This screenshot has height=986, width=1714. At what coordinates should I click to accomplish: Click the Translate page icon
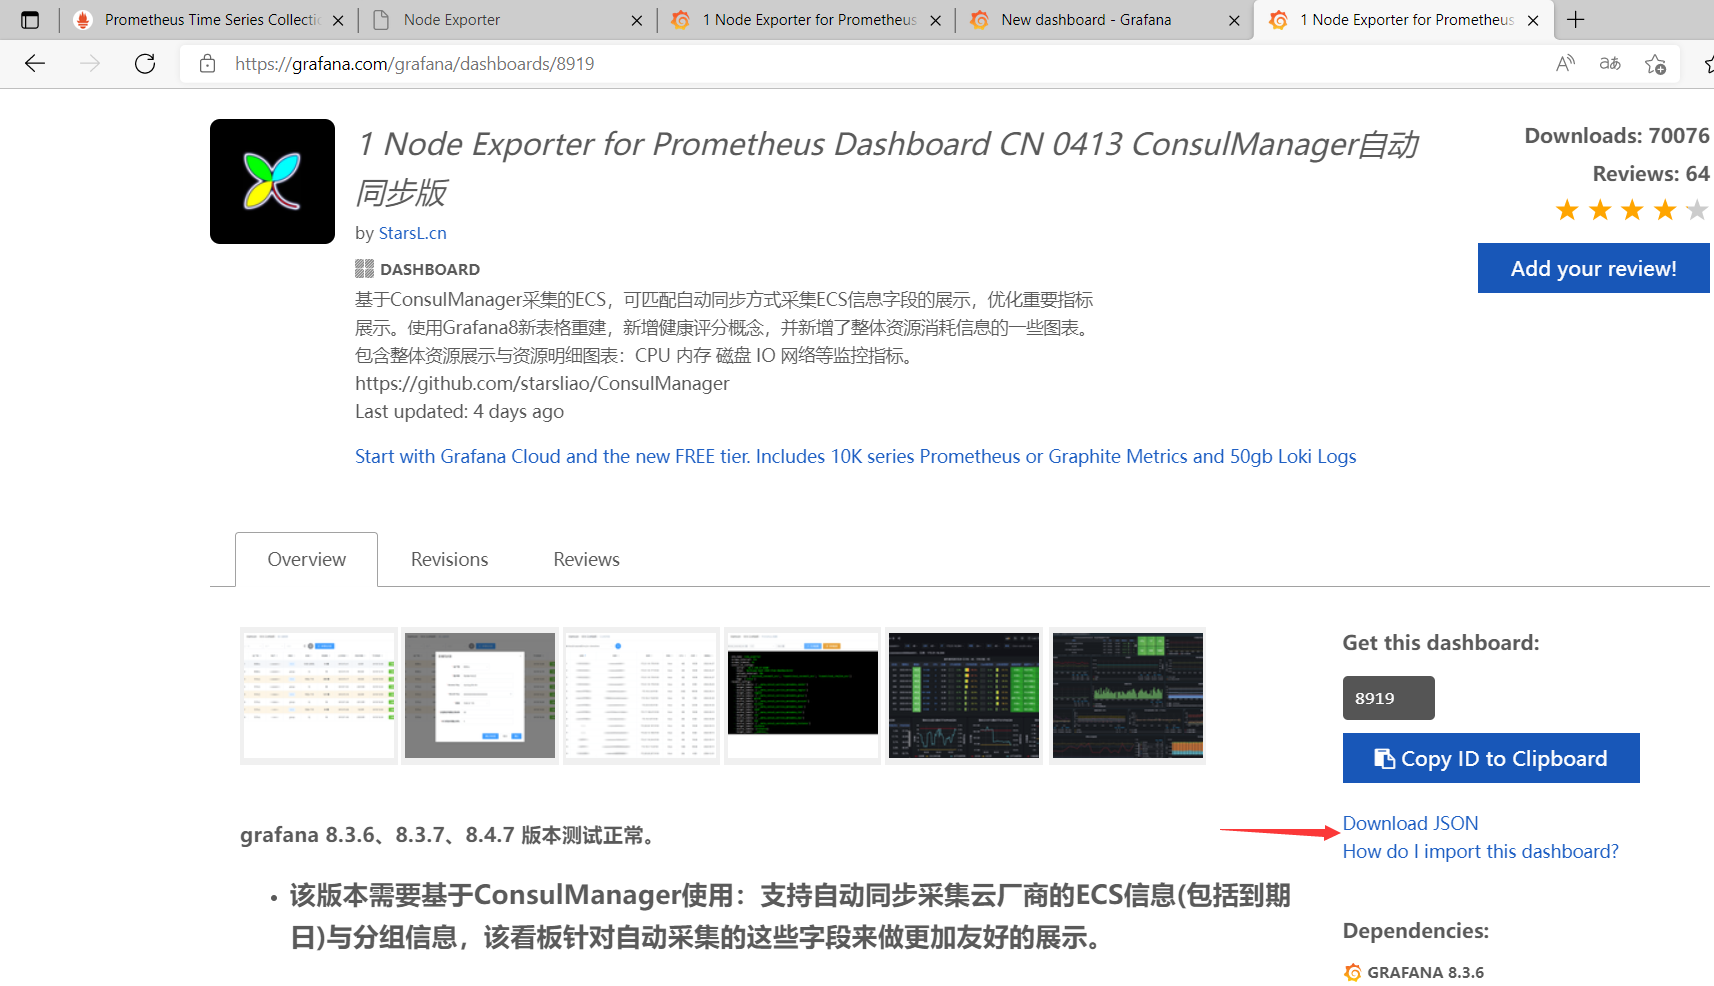click(1610, 64)
